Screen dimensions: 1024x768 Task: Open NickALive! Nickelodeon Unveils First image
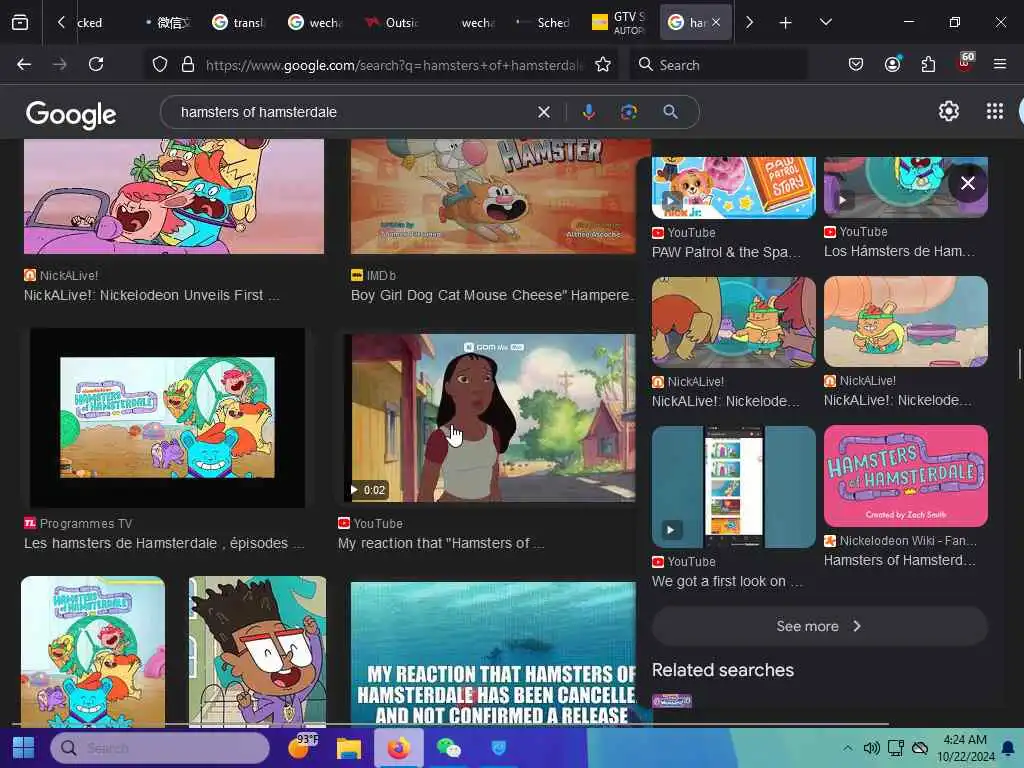[x=174, y=196]
